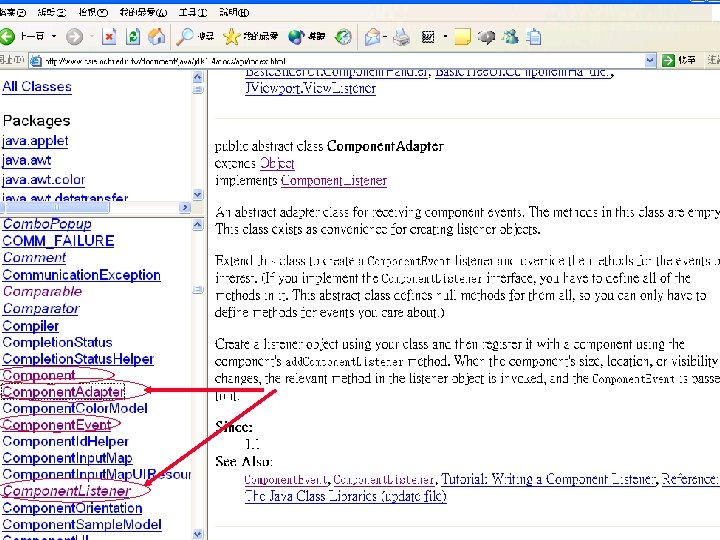Open the Comparator interface link
Screen dimensions: 720x540
click(x=41, y=309)
